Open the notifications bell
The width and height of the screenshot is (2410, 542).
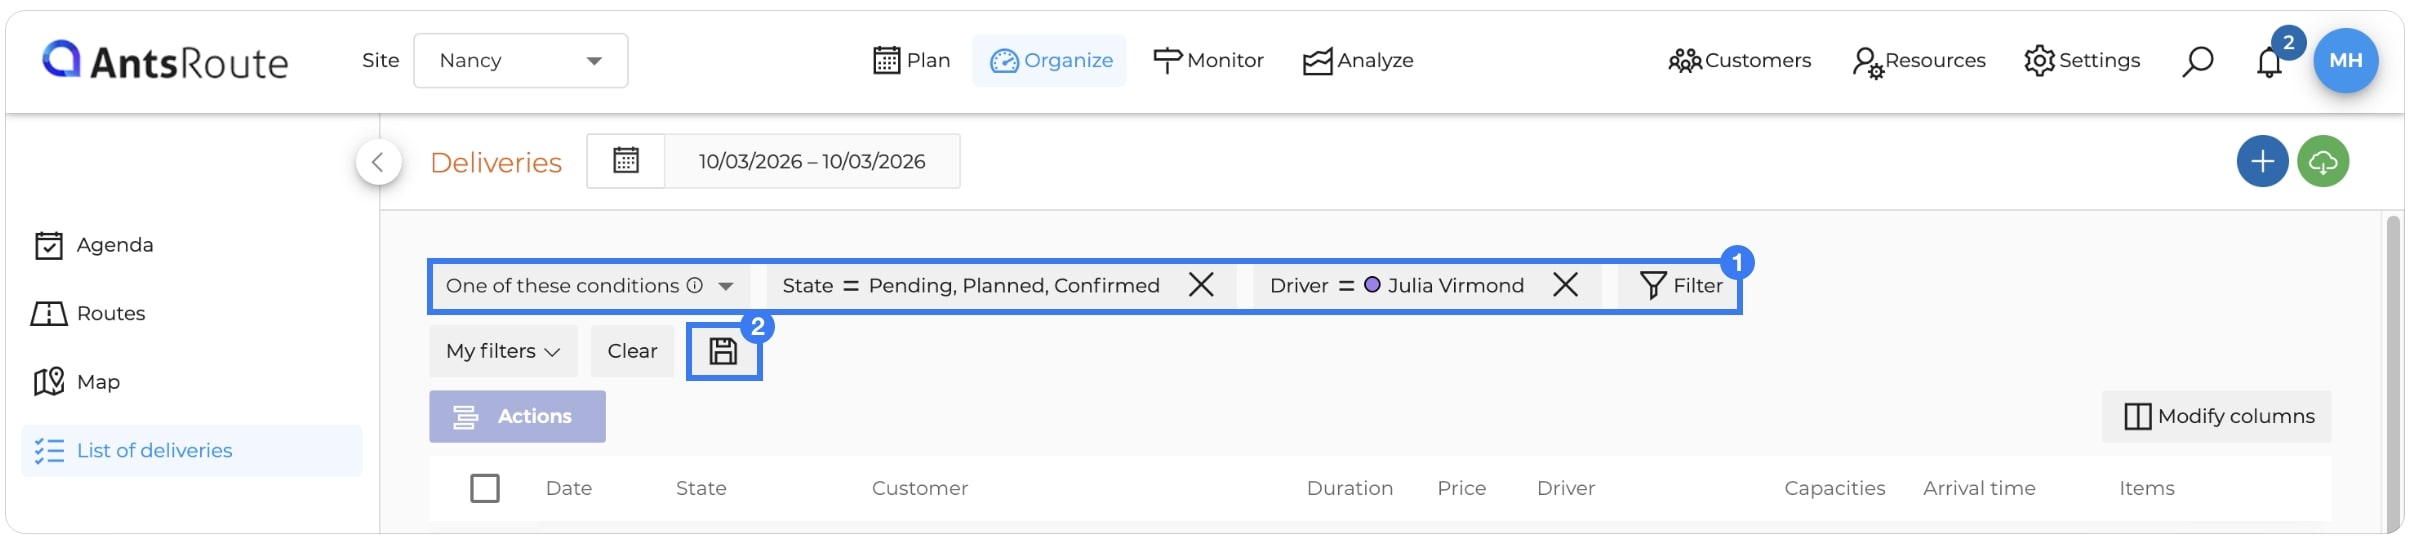[x=2270, y=62]
